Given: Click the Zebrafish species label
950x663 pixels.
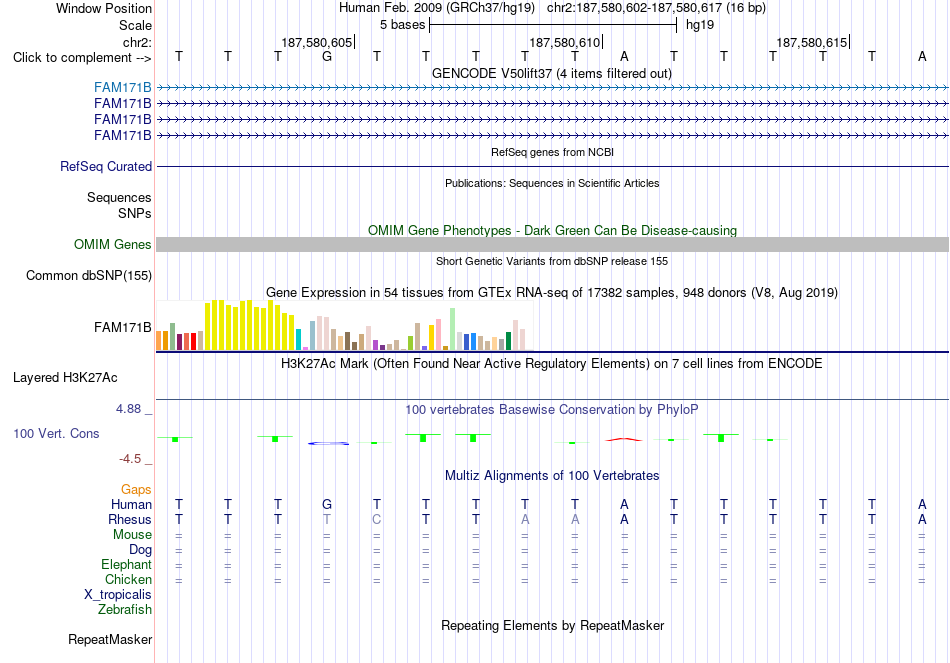Looking at the screenshot, I should (x=125, y=609).
